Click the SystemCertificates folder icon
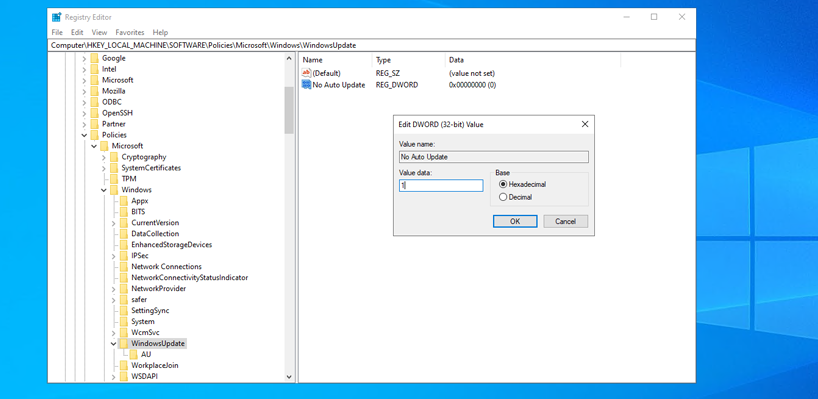818x399 pixels. click(x=114, y=168)
